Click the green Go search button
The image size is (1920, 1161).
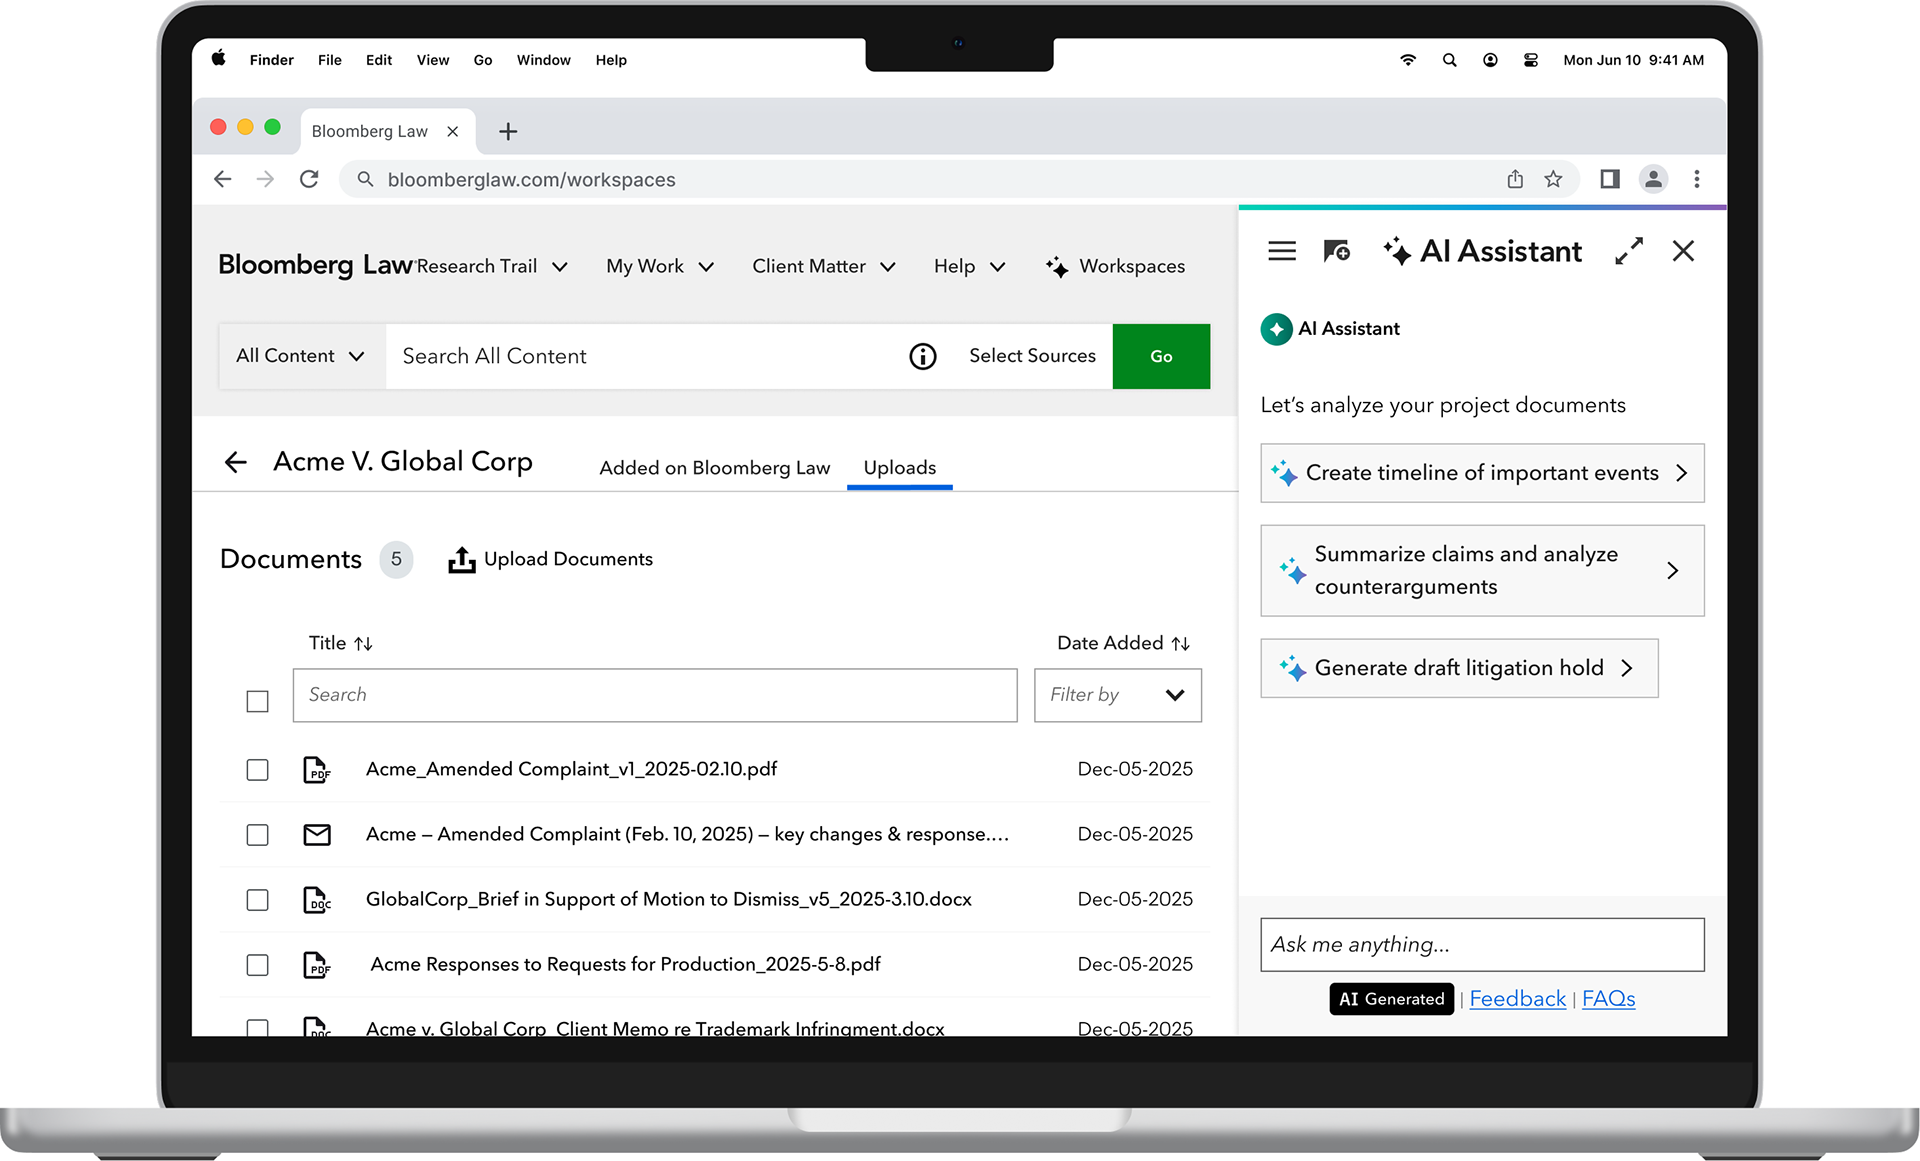[x=1160, y=356]
